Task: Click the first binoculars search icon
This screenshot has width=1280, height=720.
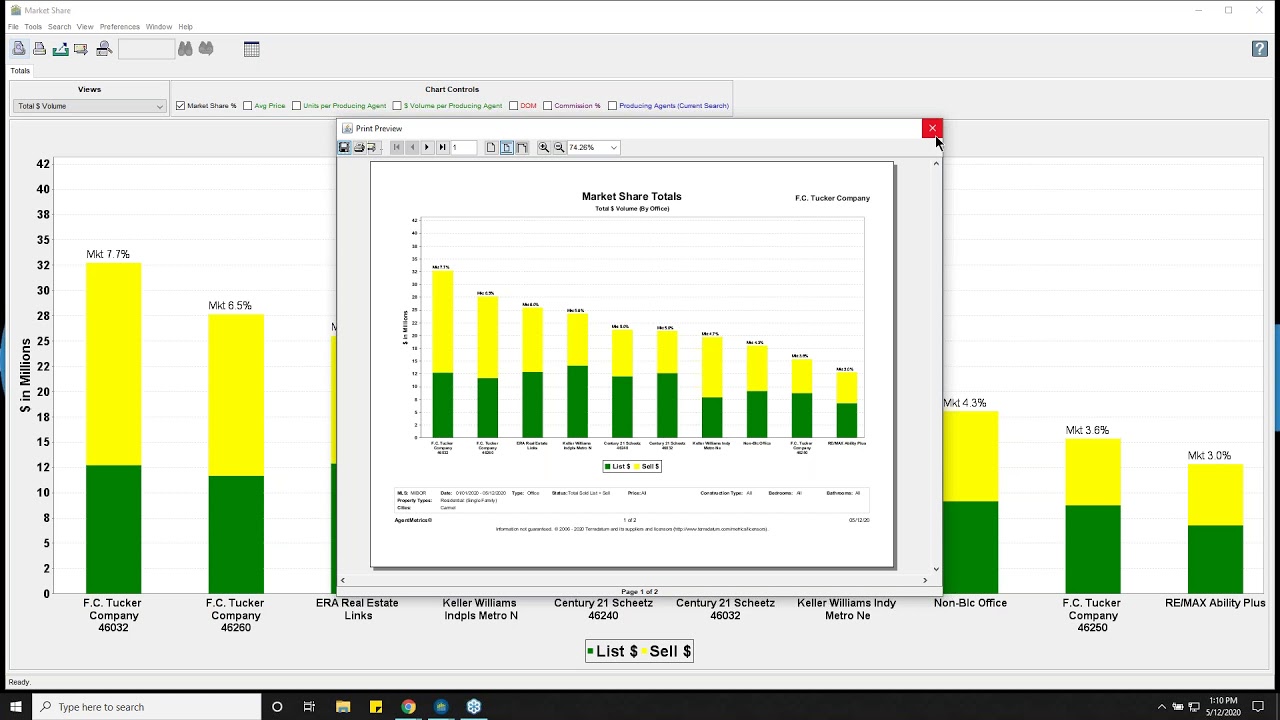Action: 185,49
